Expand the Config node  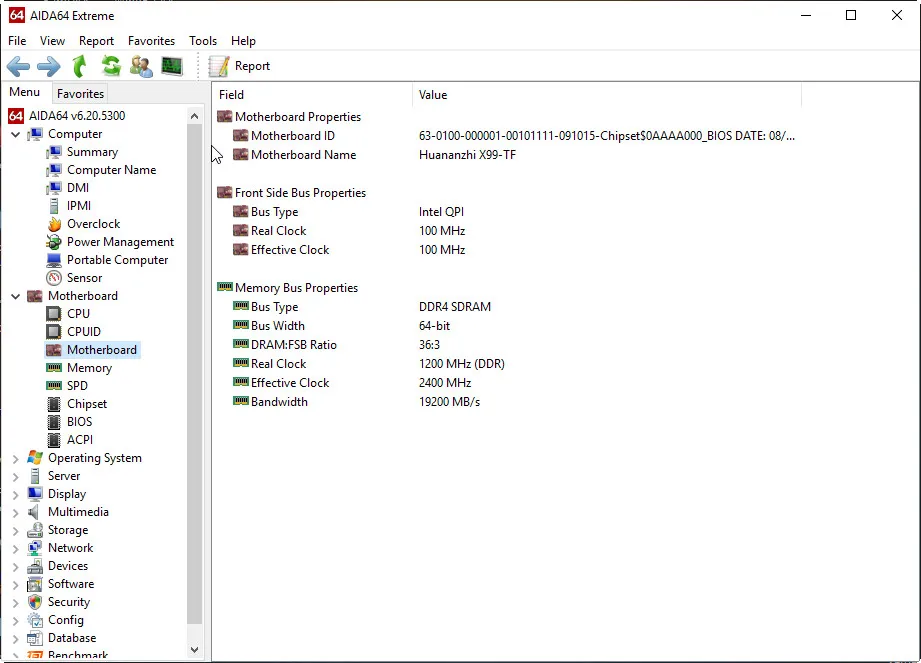[x=16, y=621]
